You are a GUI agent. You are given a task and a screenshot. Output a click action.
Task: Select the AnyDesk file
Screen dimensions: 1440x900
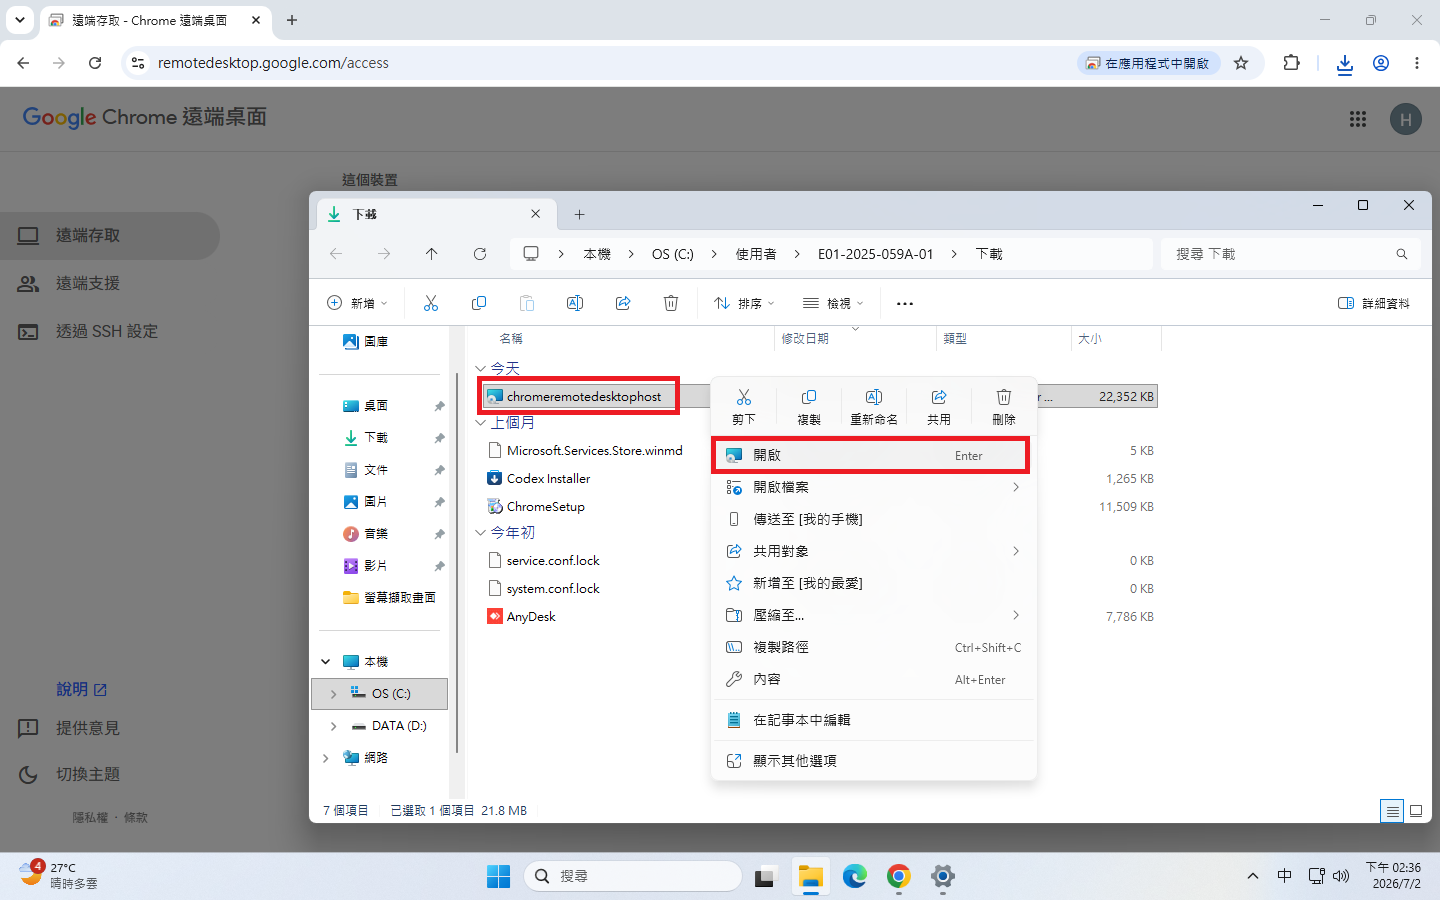(x=530, y=617)
